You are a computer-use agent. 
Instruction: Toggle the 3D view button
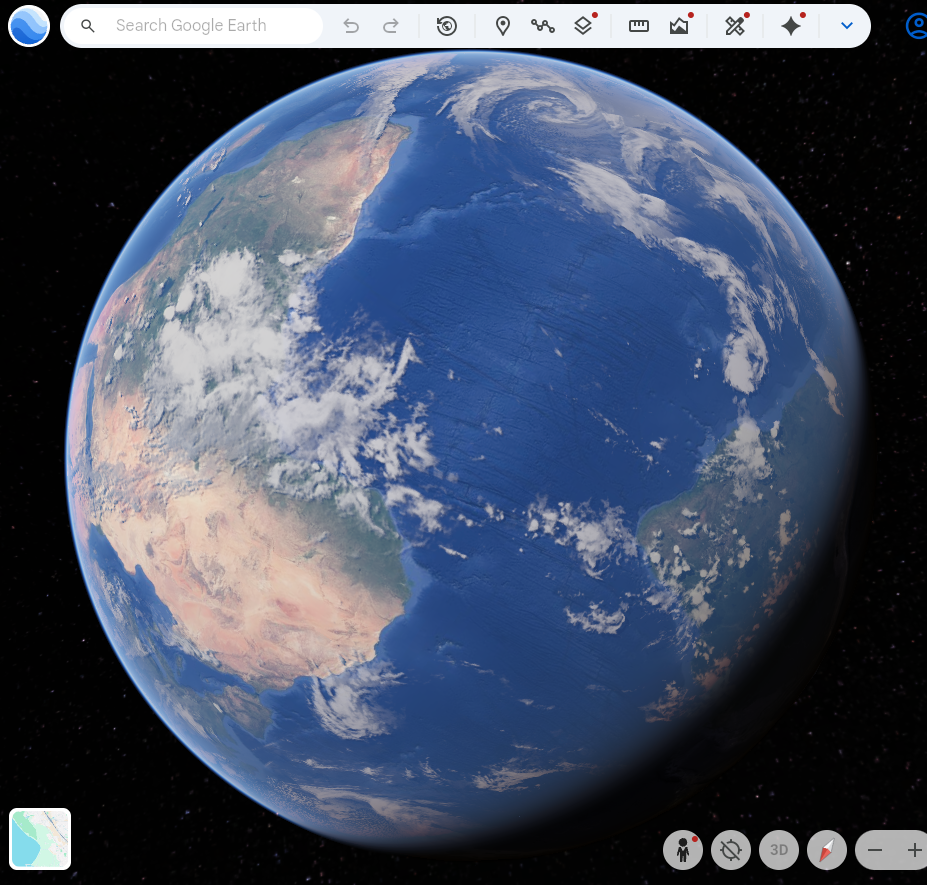pos(779,850)
